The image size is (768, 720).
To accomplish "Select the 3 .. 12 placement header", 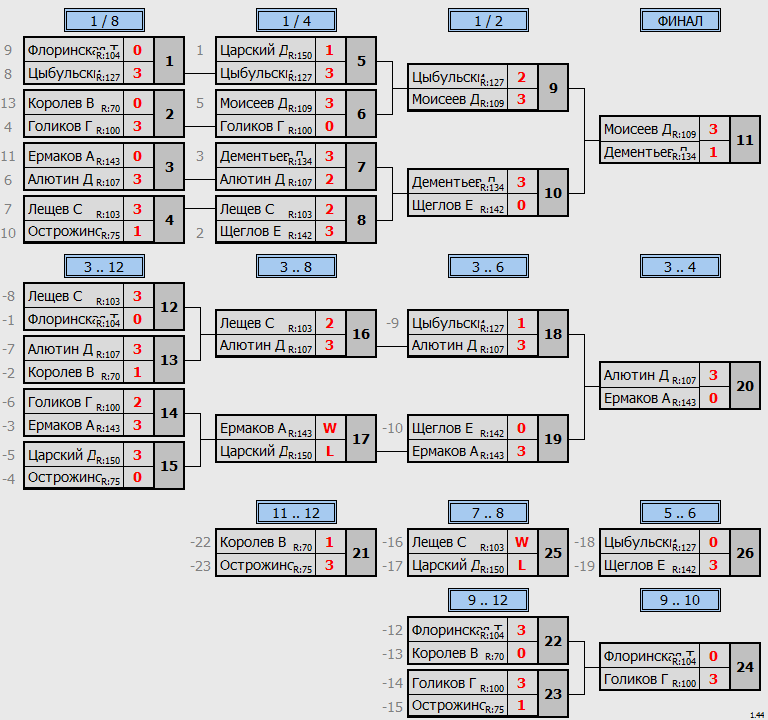I will [x=104, y=266].
